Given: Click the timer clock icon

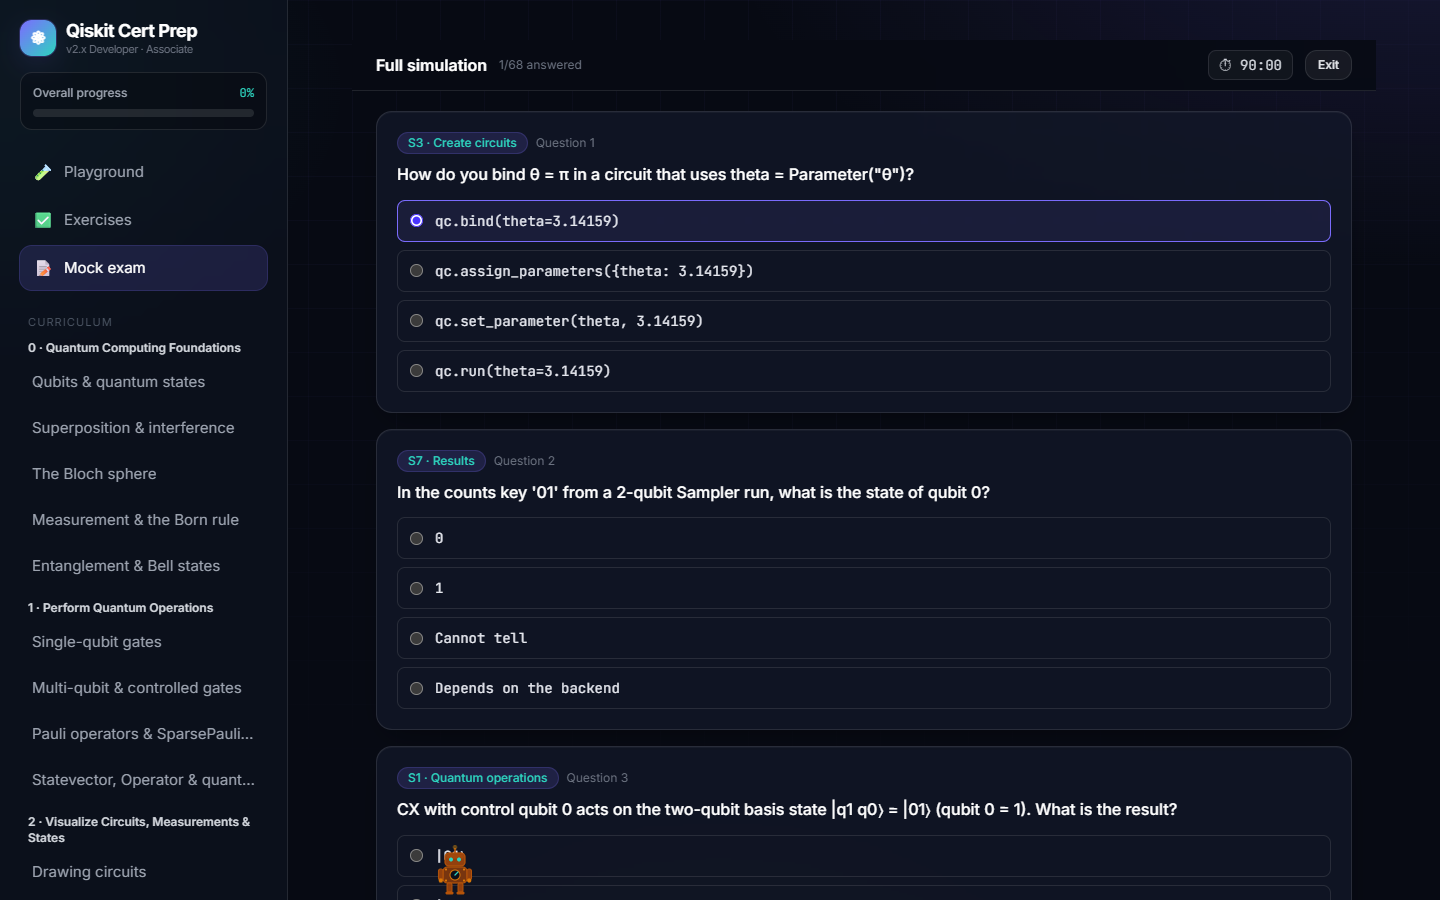Looking at the screenshot, I should 1225,65.
